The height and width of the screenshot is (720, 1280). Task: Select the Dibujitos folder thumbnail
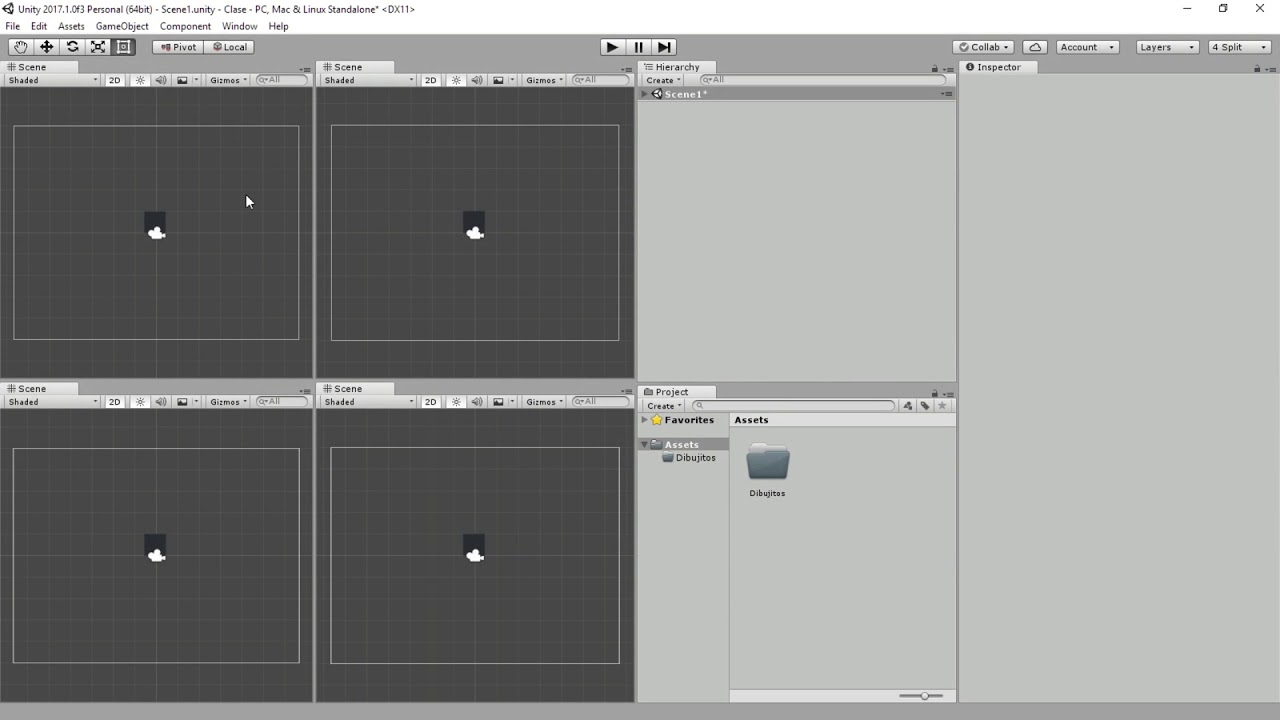coord(768,470)
